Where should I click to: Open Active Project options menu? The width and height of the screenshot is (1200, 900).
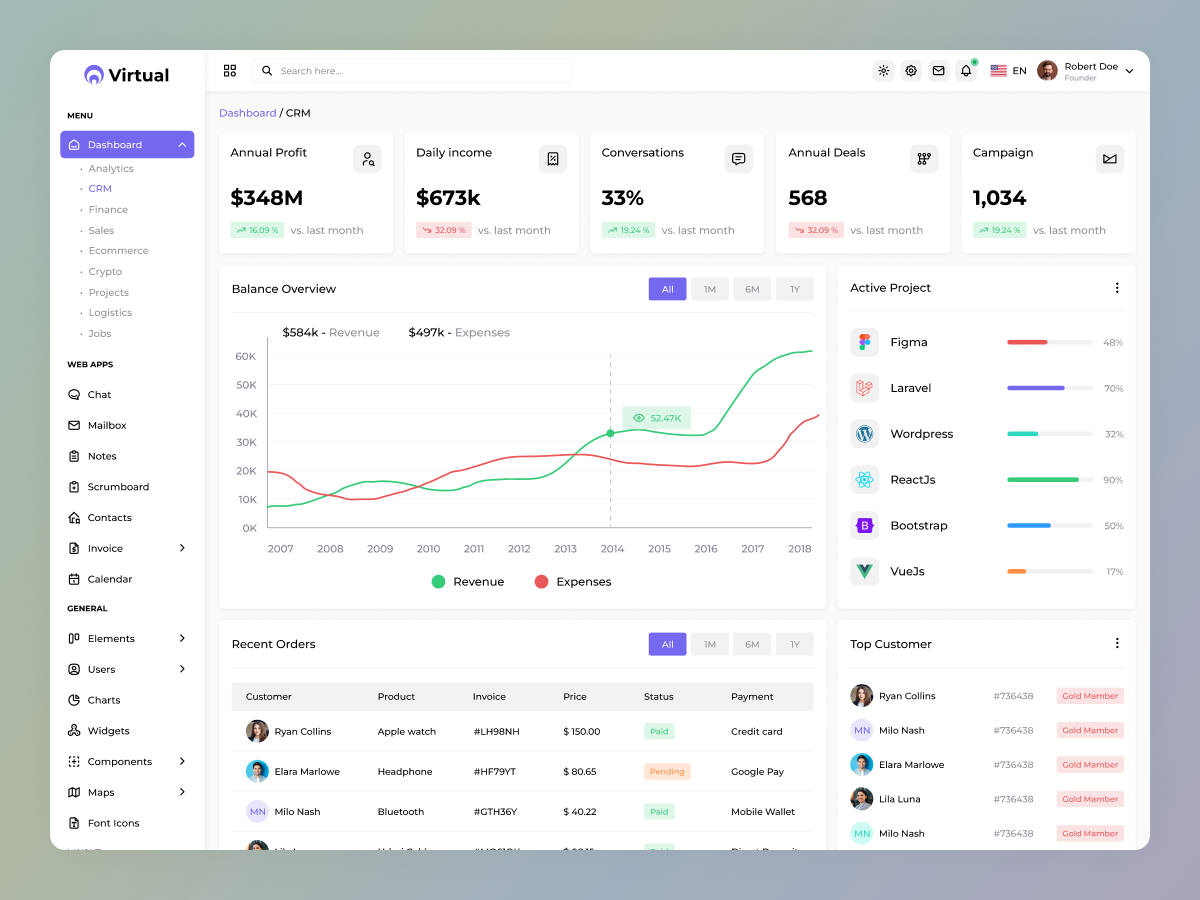click(x=1117, y=288)
